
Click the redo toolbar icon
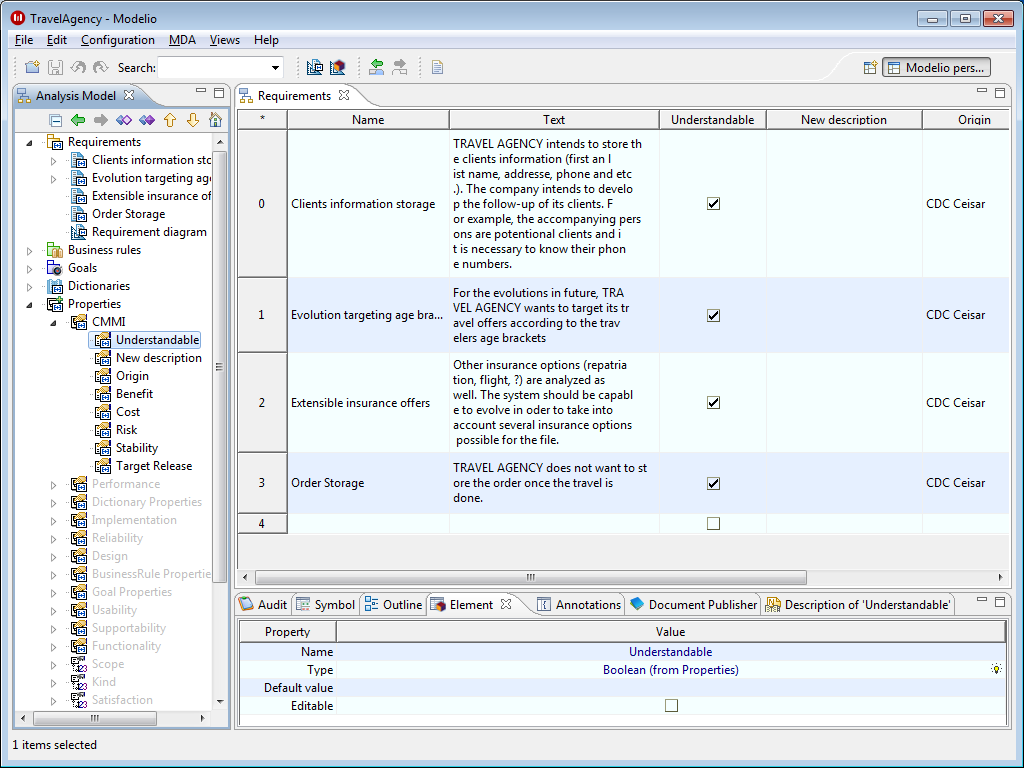tap(100, 67)
